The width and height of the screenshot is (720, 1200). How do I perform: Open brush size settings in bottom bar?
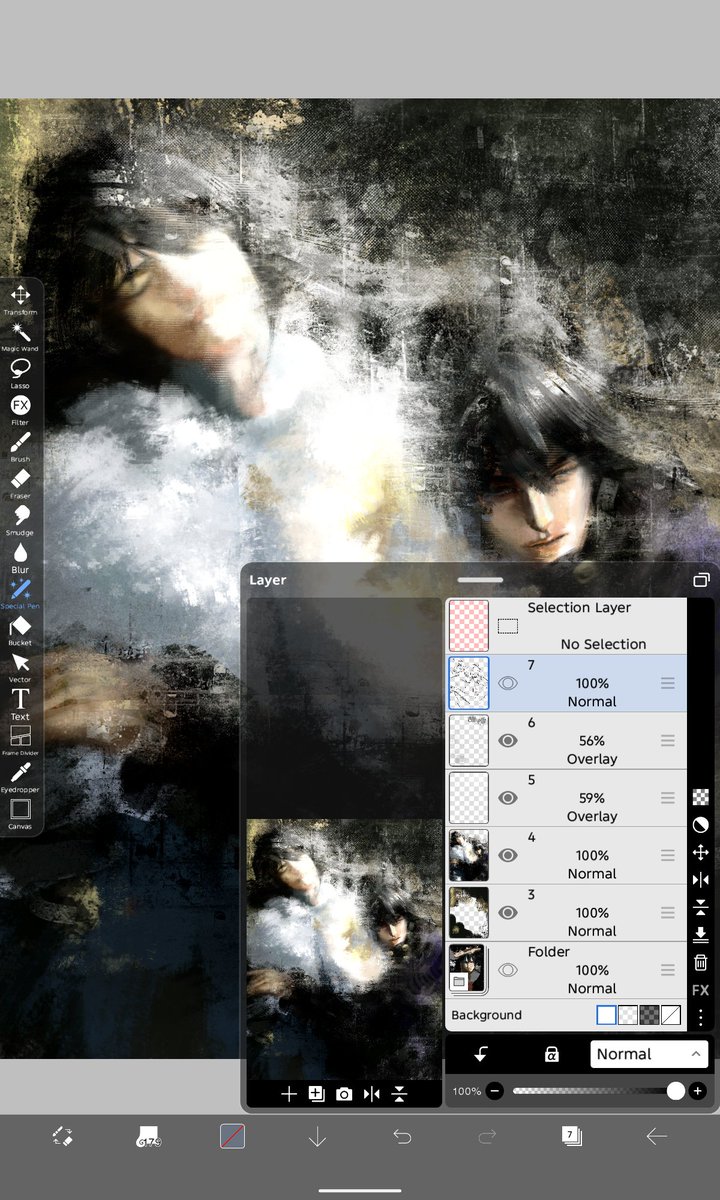tap(148, 1136)
